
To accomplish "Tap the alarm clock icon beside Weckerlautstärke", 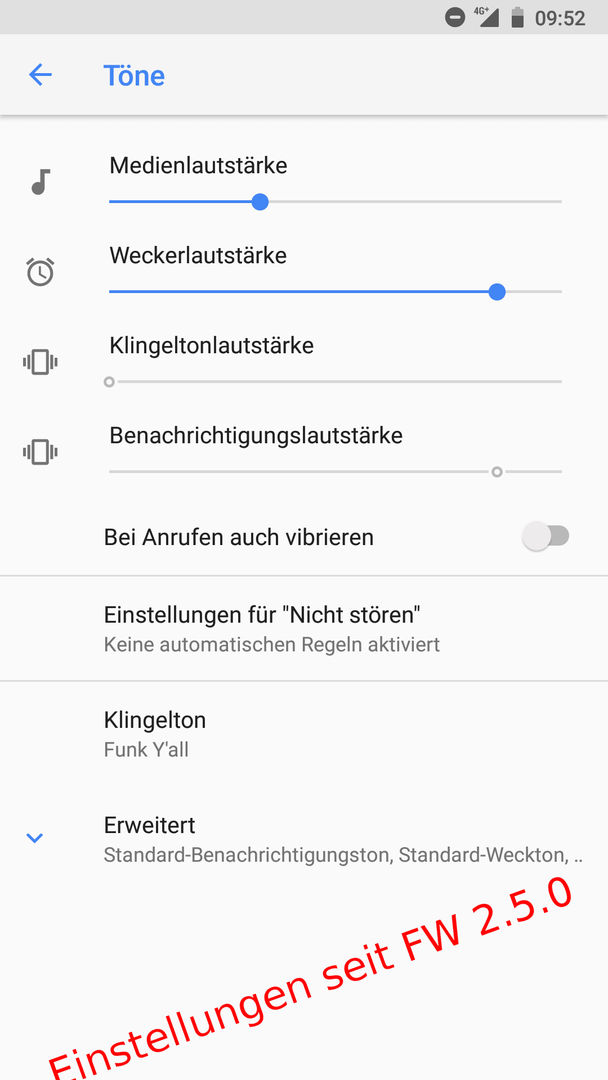I will click(40, 271).
